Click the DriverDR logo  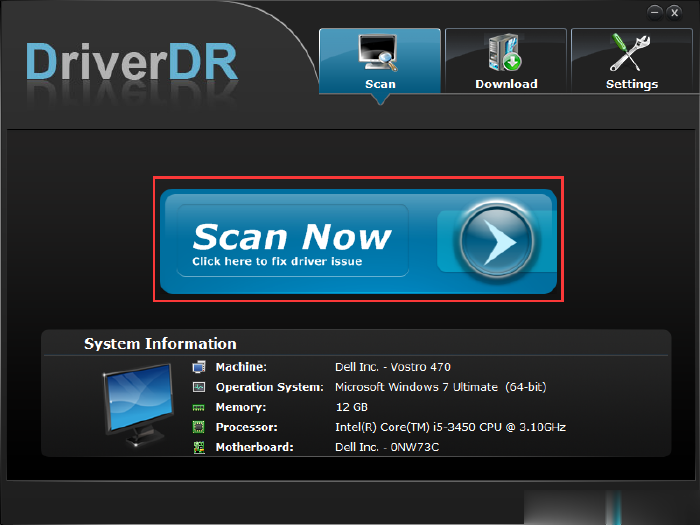pos(132,62)
